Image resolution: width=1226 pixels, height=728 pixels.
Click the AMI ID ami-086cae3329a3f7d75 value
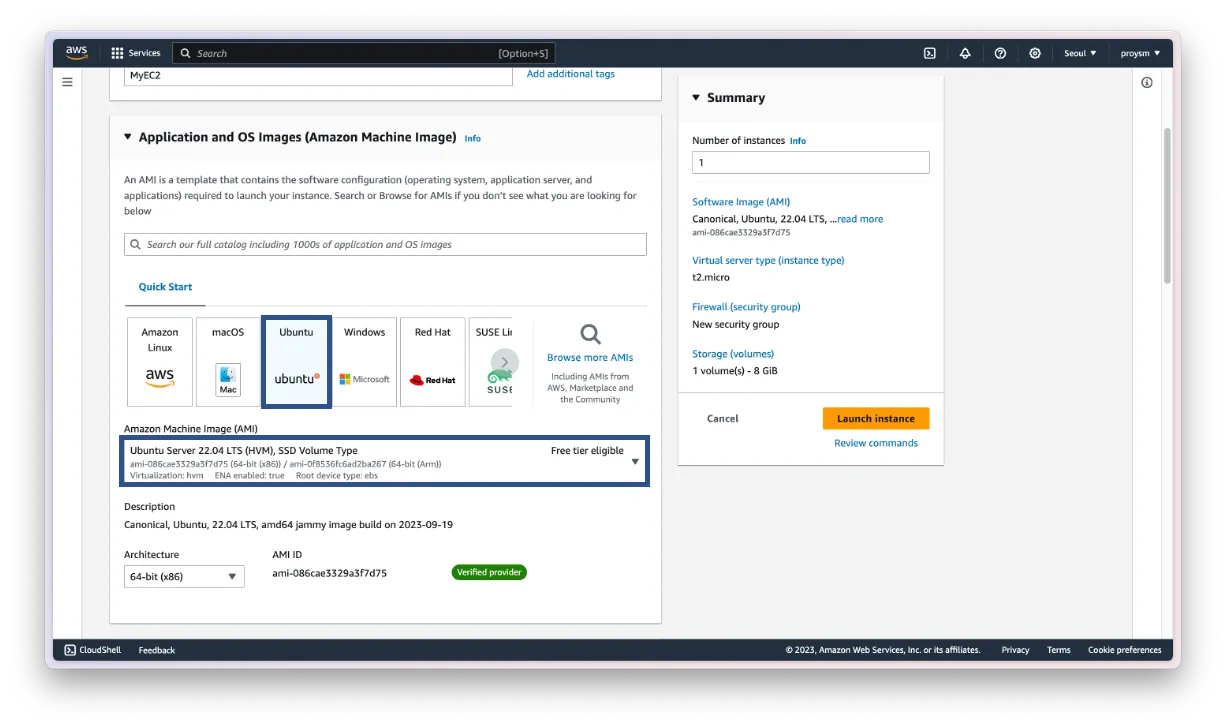tap(330, 574)
